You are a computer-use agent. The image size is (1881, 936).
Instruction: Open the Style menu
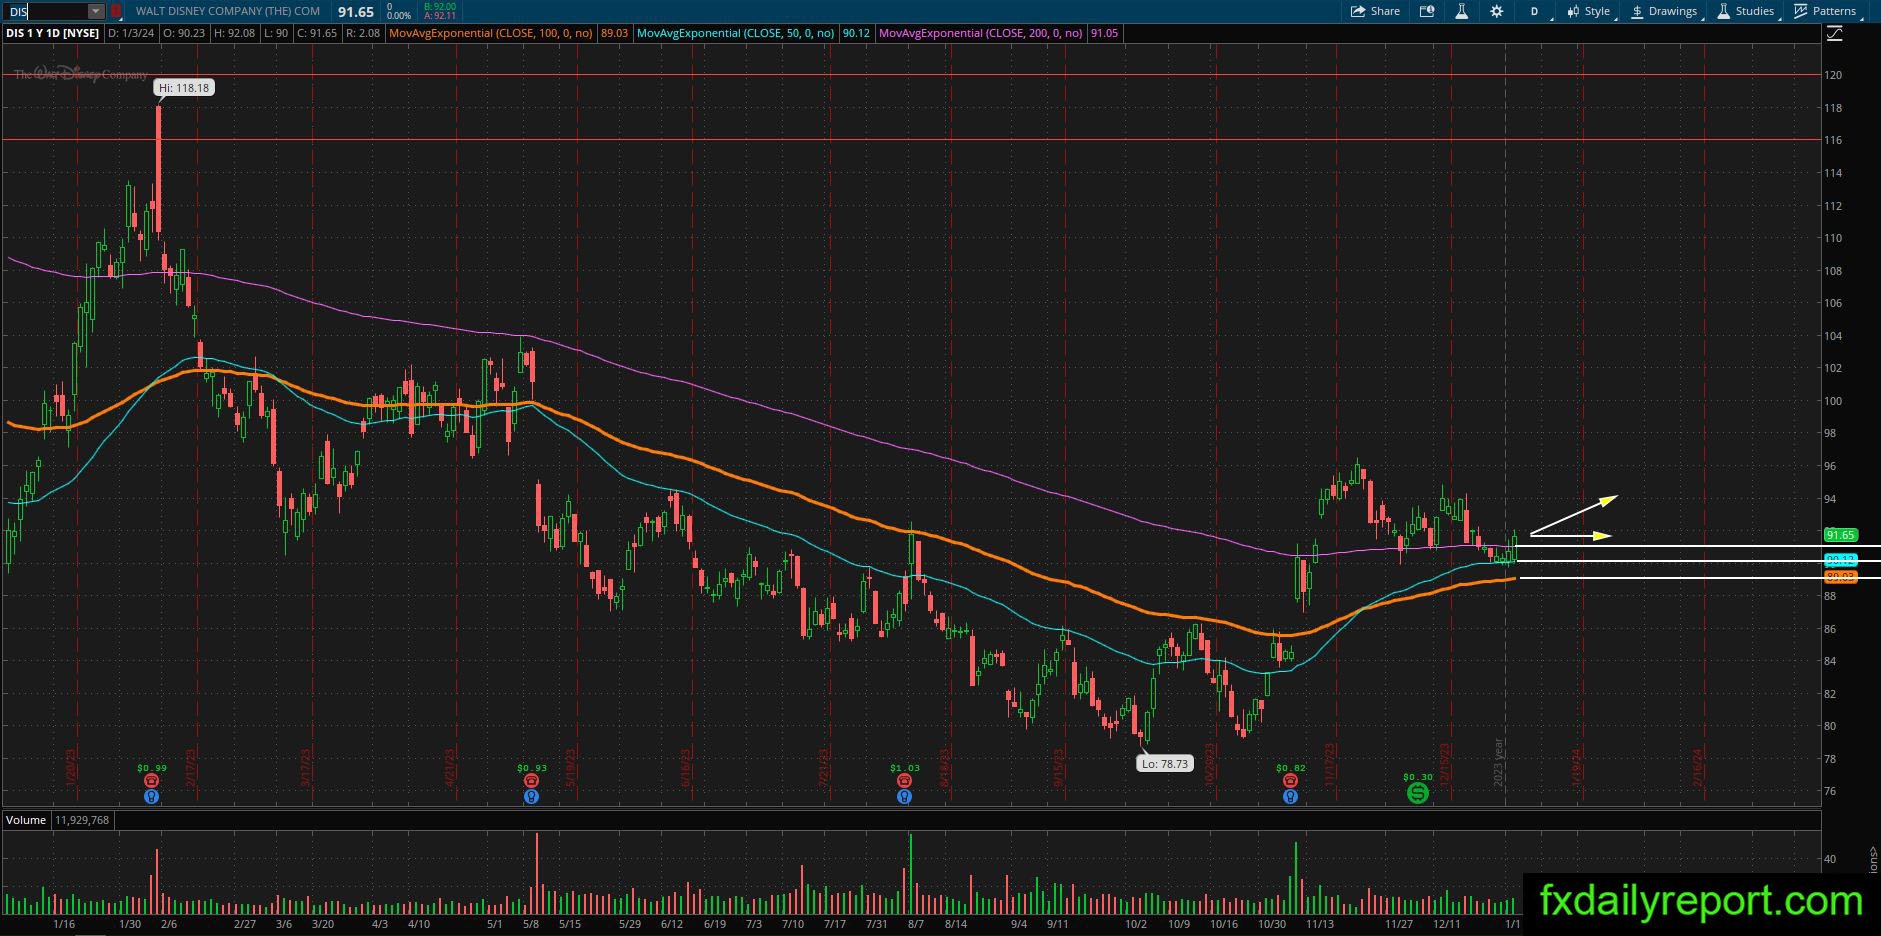(x=1589, y=11)
